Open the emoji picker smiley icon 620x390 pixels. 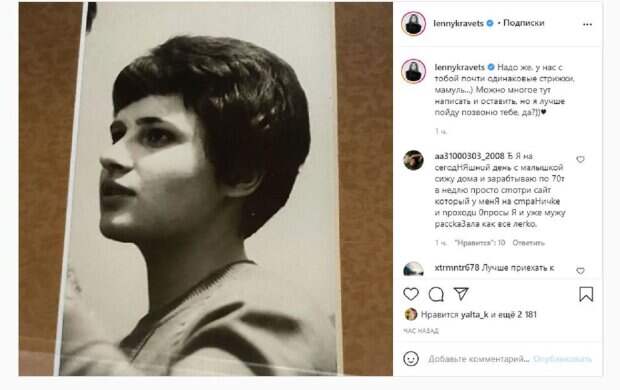pos(411,359)
